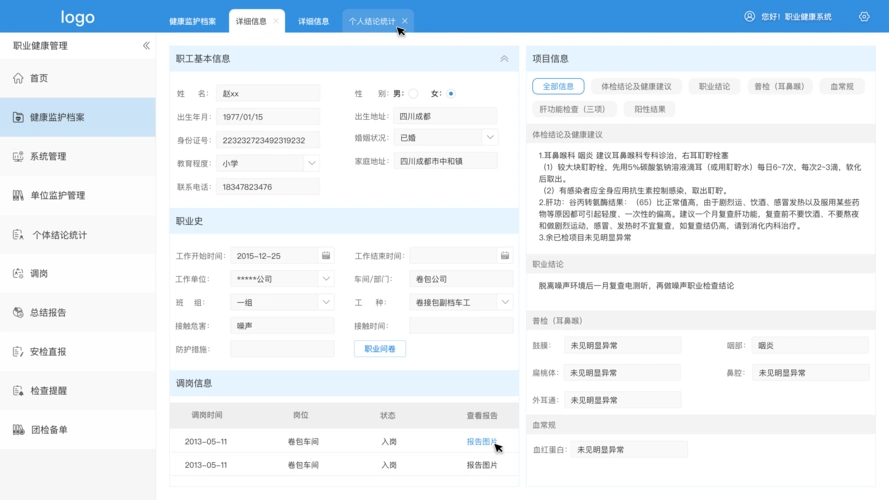Close the first 详细信息 tab
This screenshot has width=889, height=500.
click(276, 21)
